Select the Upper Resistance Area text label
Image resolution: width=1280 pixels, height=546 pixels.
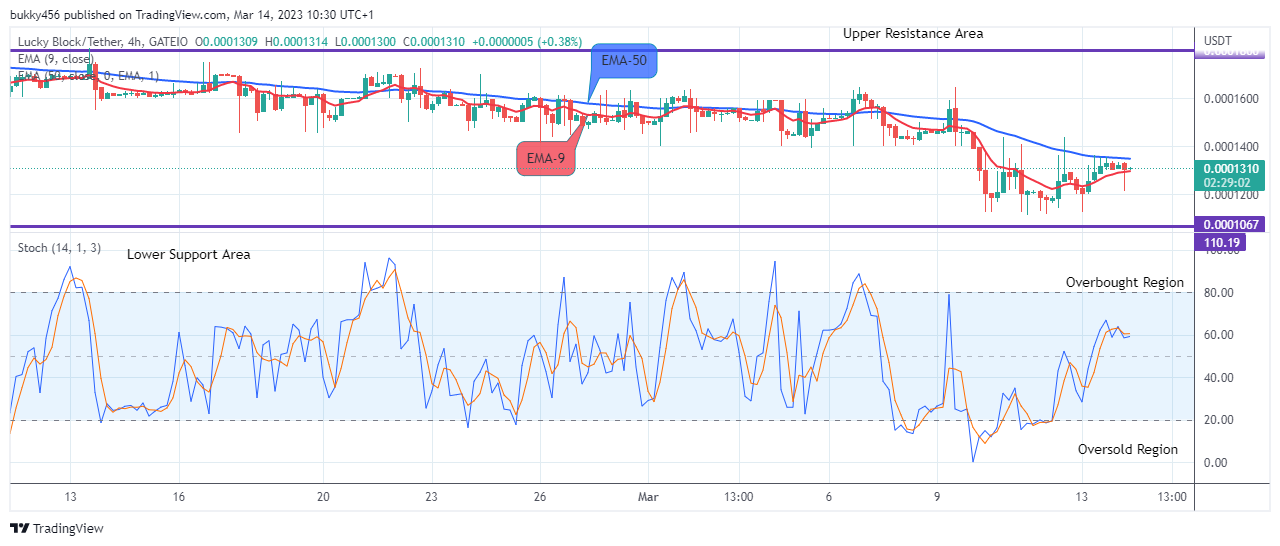click(x=913, y=33)
